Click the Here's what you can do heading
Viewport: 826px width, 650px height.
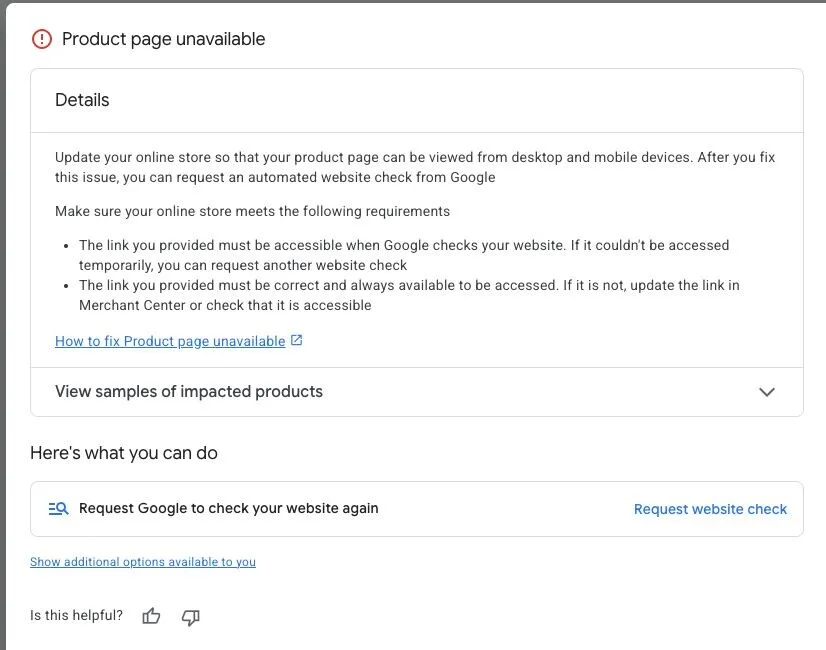(x=124, y=453)
